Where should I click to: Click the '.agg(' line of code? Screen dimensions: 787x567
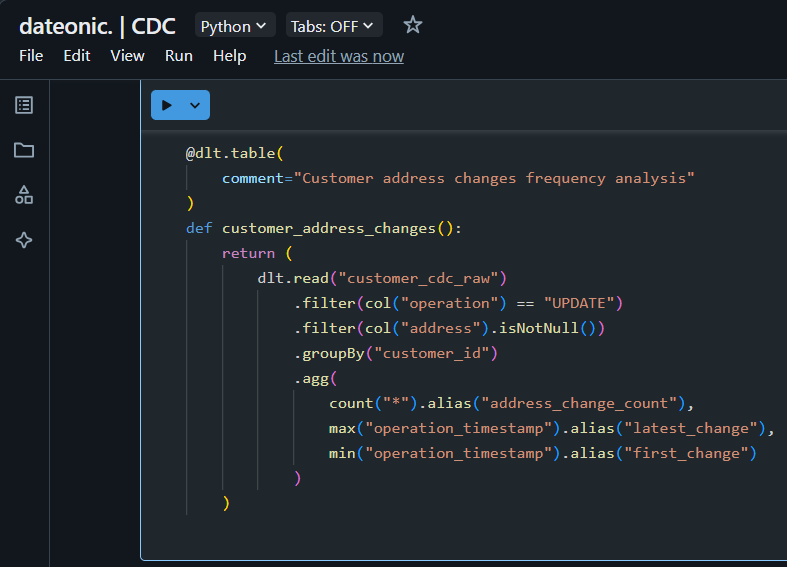tap(315, 378)
